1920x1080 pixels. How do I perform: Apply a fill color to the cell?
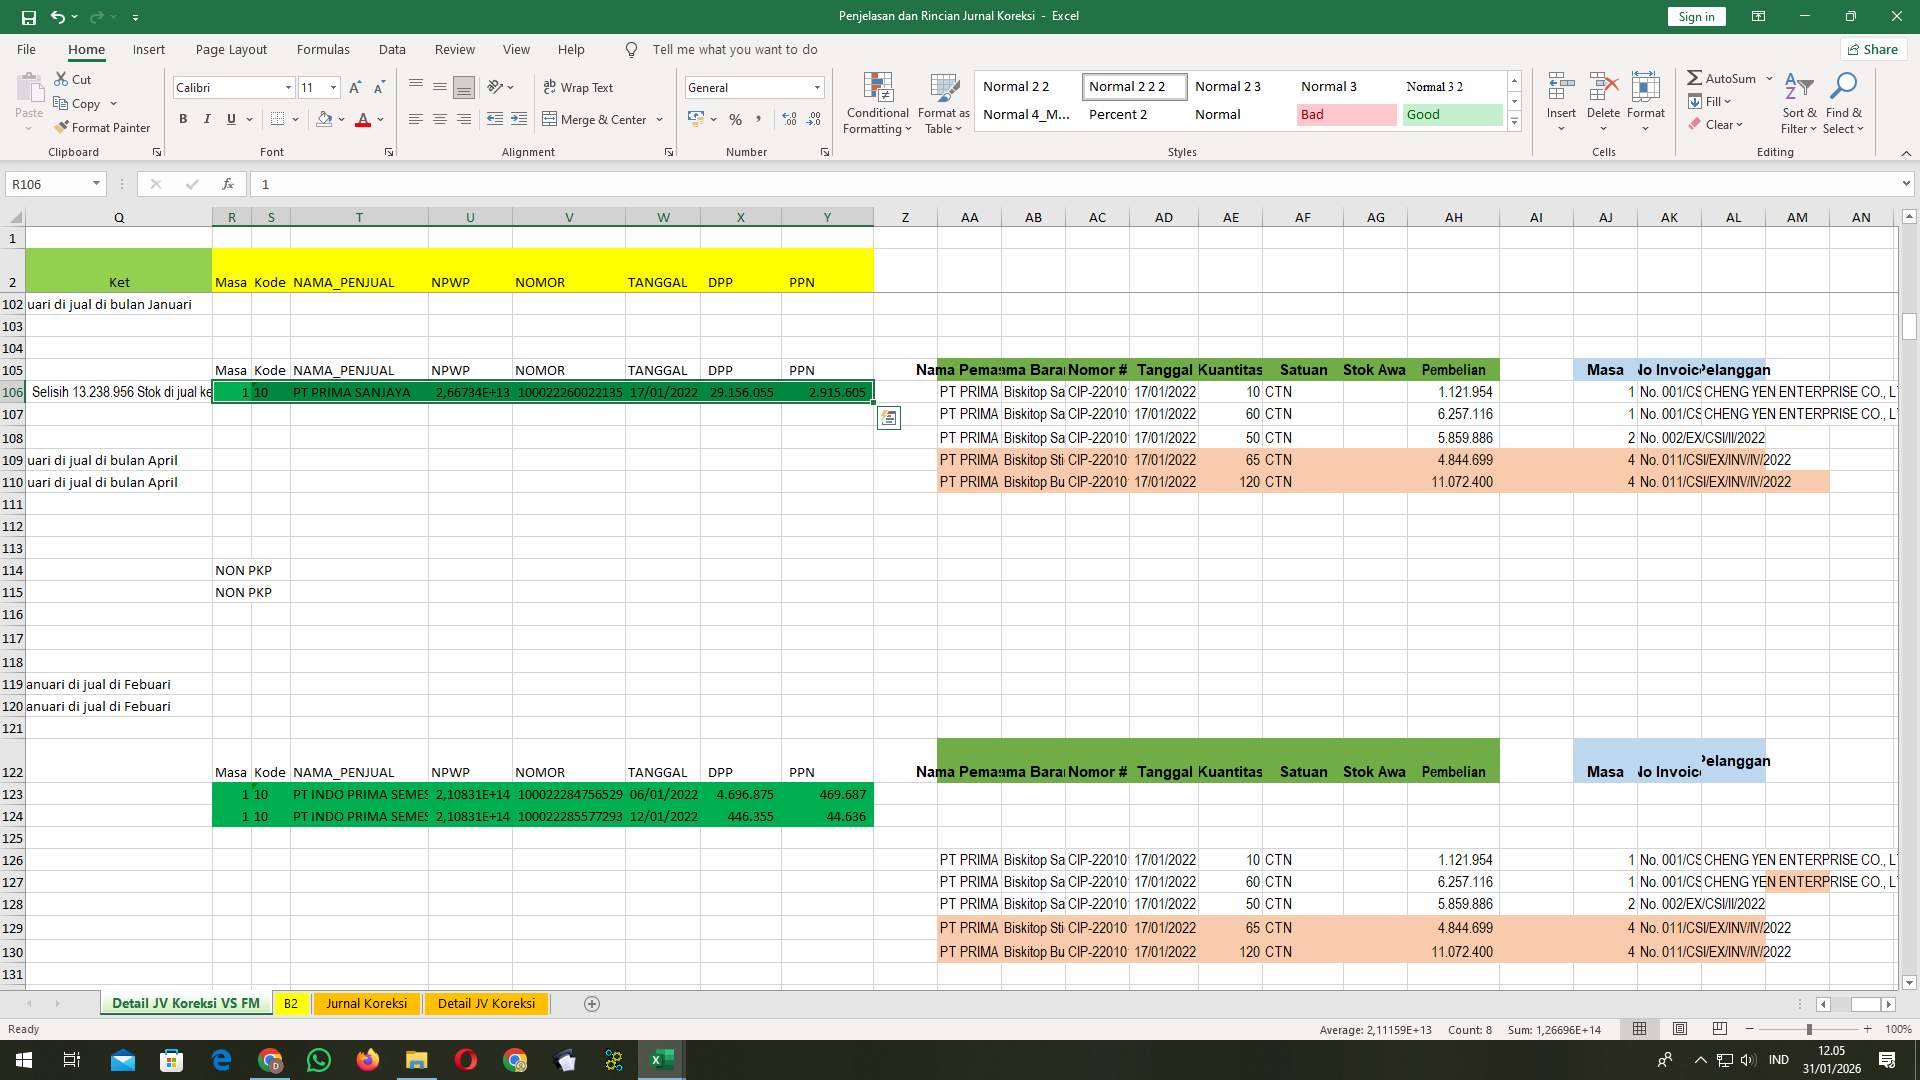coord(323,119)
